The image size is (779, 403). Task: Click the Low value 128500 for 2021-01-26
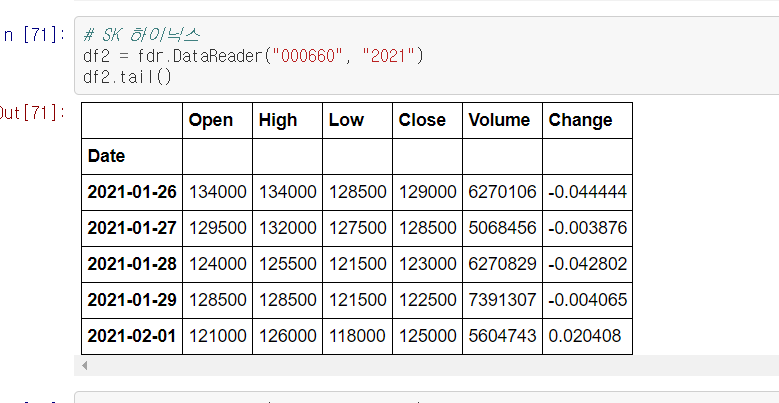(357, 192)
